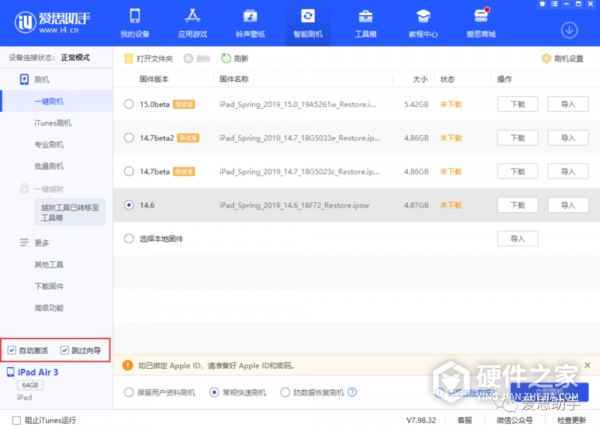Toggle 跳过向导 checkbox

point(64,350)
